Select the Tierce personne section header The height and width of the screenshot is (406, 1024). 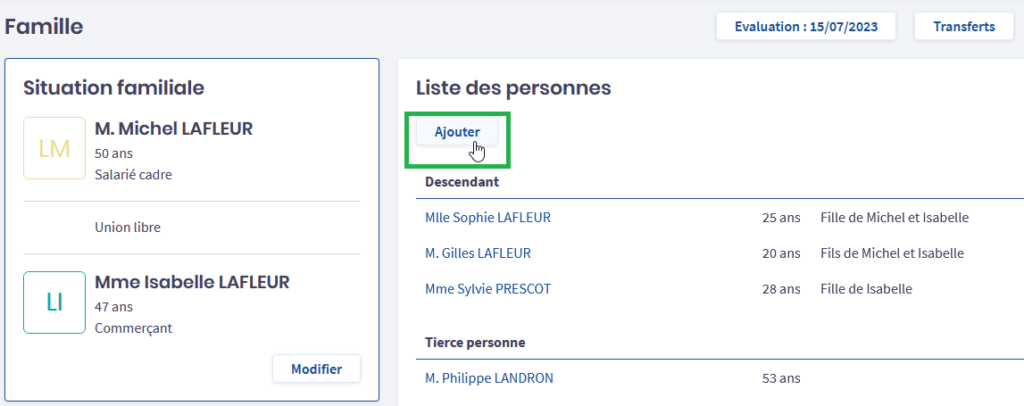(x=475, y=342)
